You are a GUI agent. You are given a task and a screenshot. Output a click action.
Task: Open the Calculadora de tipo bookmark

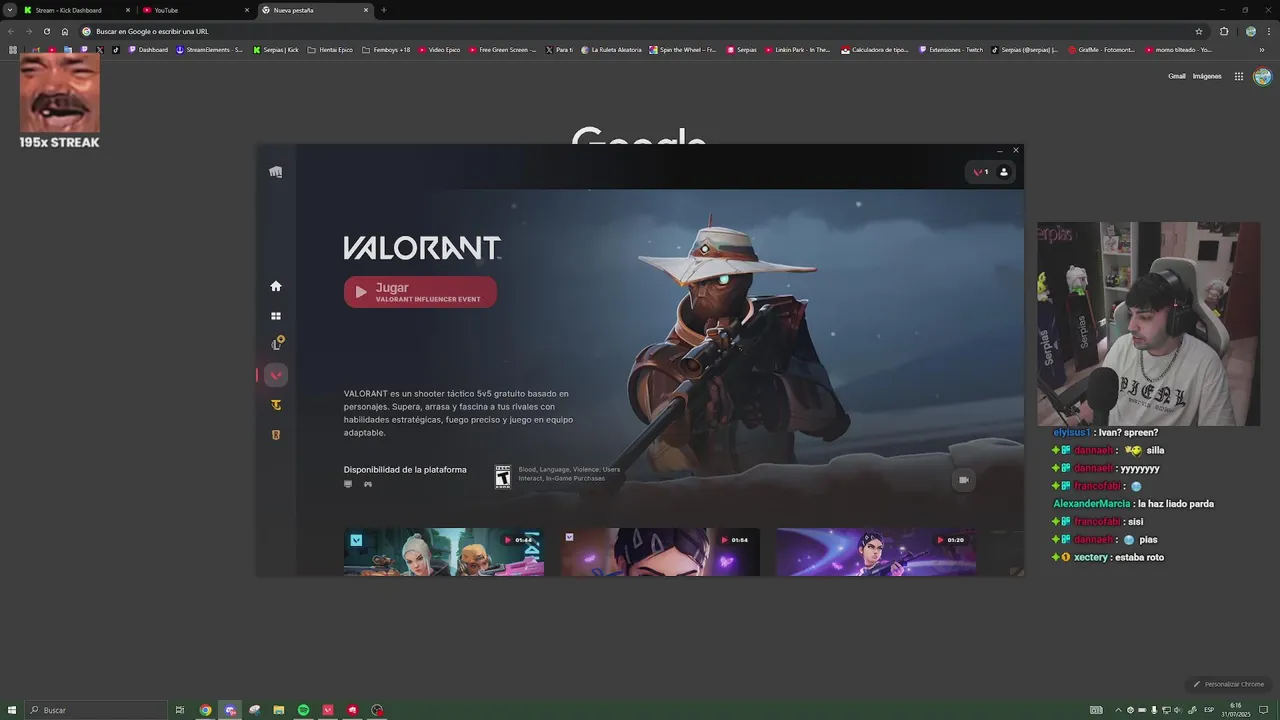[875, 49]
